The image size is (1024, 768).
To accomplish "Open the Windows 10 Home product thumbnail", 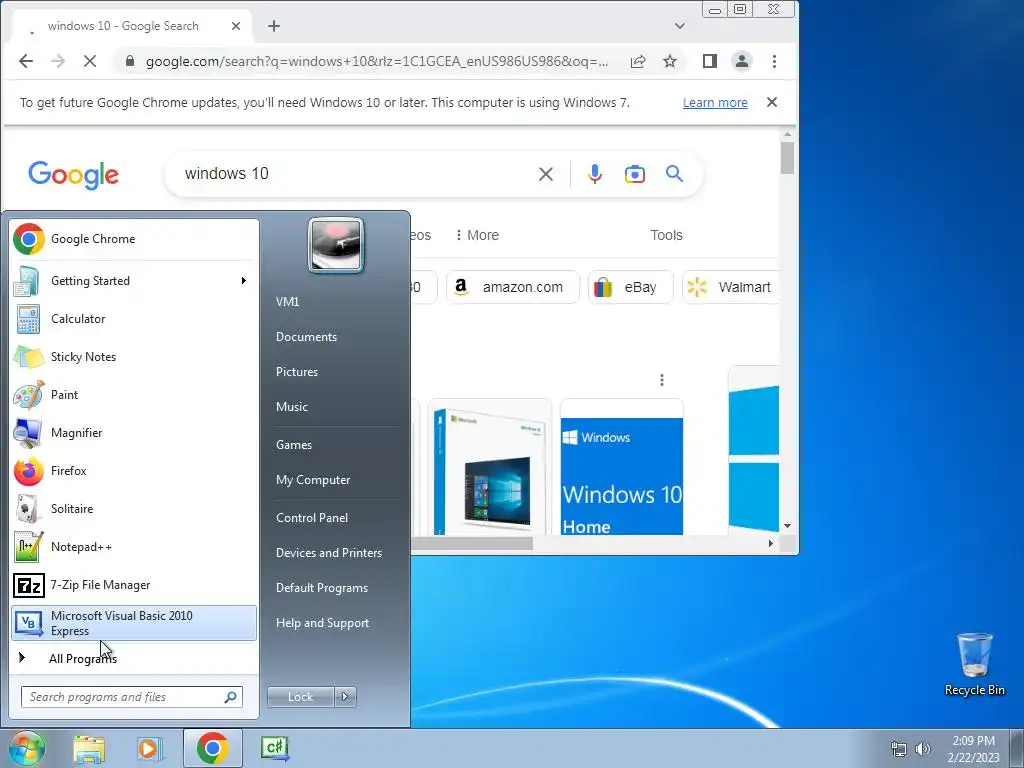I will 622,467.
